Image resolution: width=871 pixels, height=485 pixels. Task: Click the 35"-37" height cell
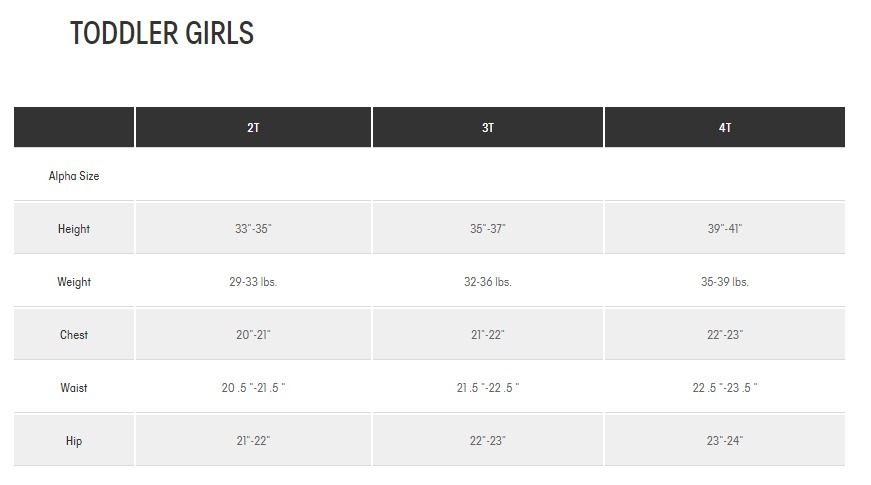pyautogui.click(x=488, y=229)
